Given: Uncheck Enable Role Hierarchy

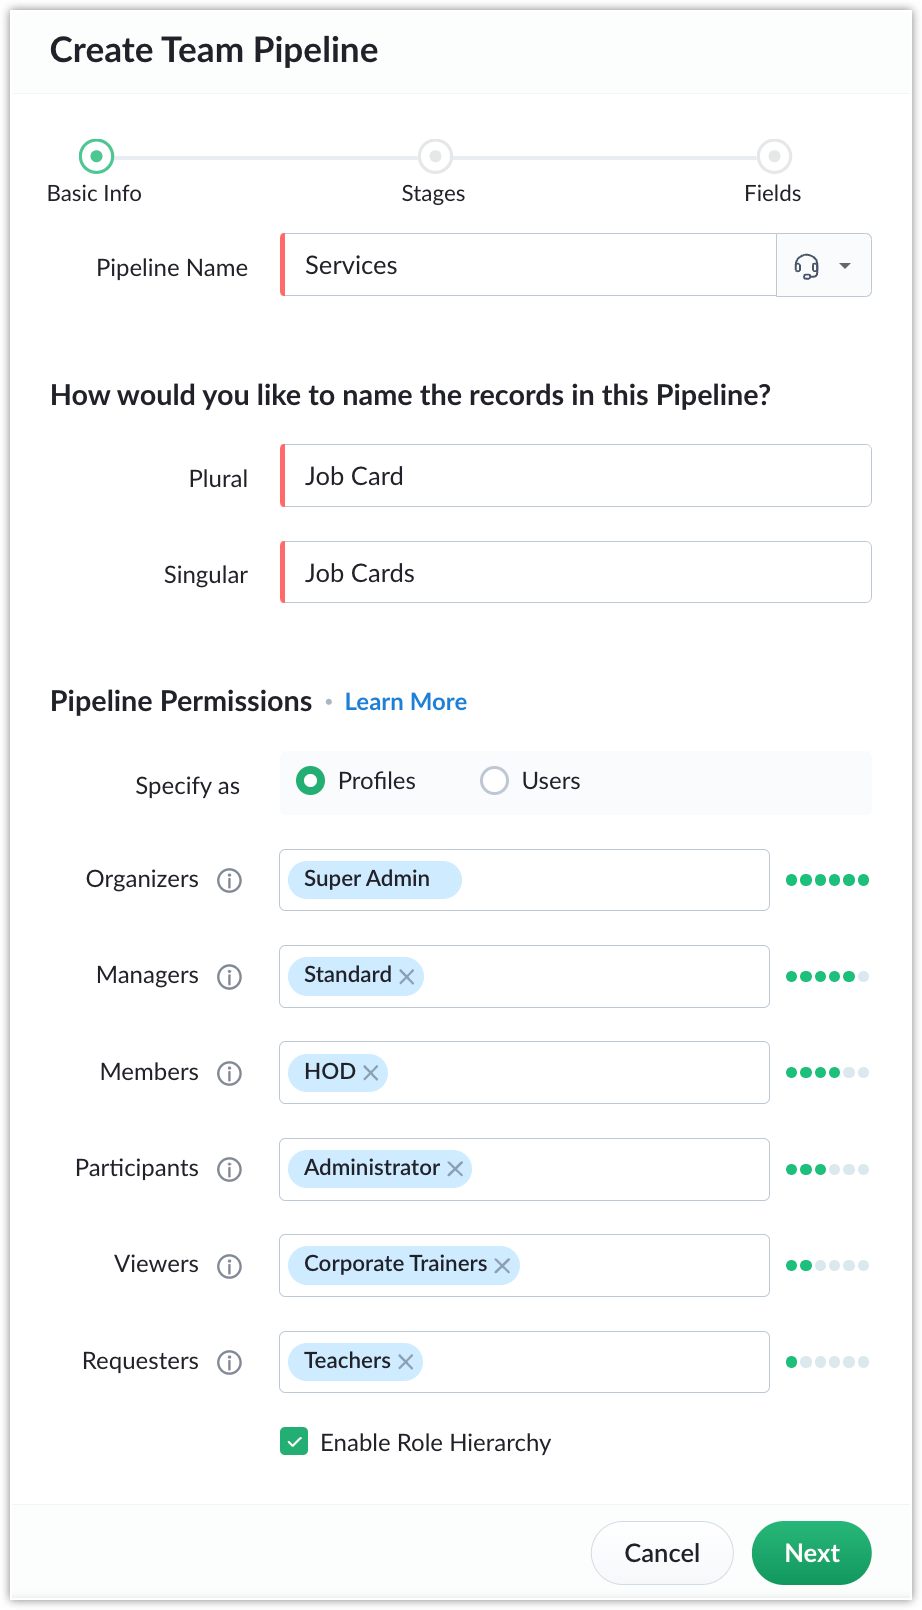Looking at the screenshot, I should coord(294,1442).
